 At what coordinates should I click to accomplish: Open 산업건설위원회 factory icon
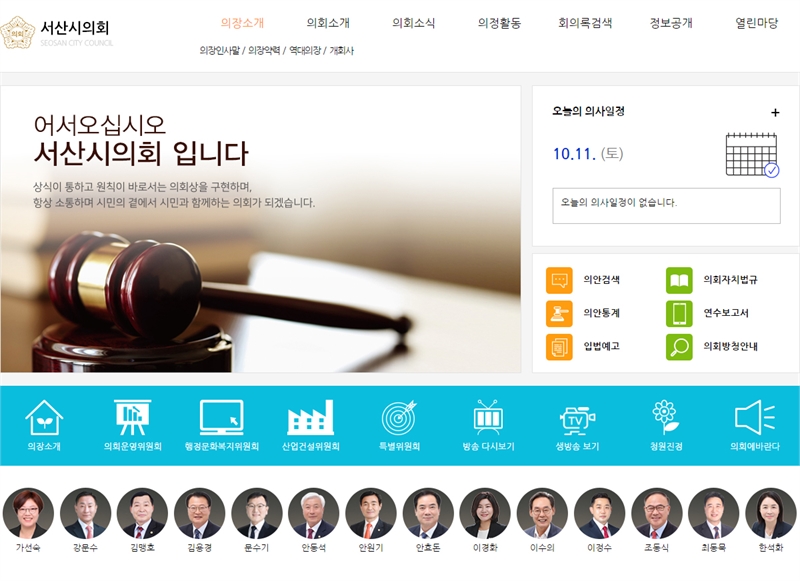[x=310, y=417]
